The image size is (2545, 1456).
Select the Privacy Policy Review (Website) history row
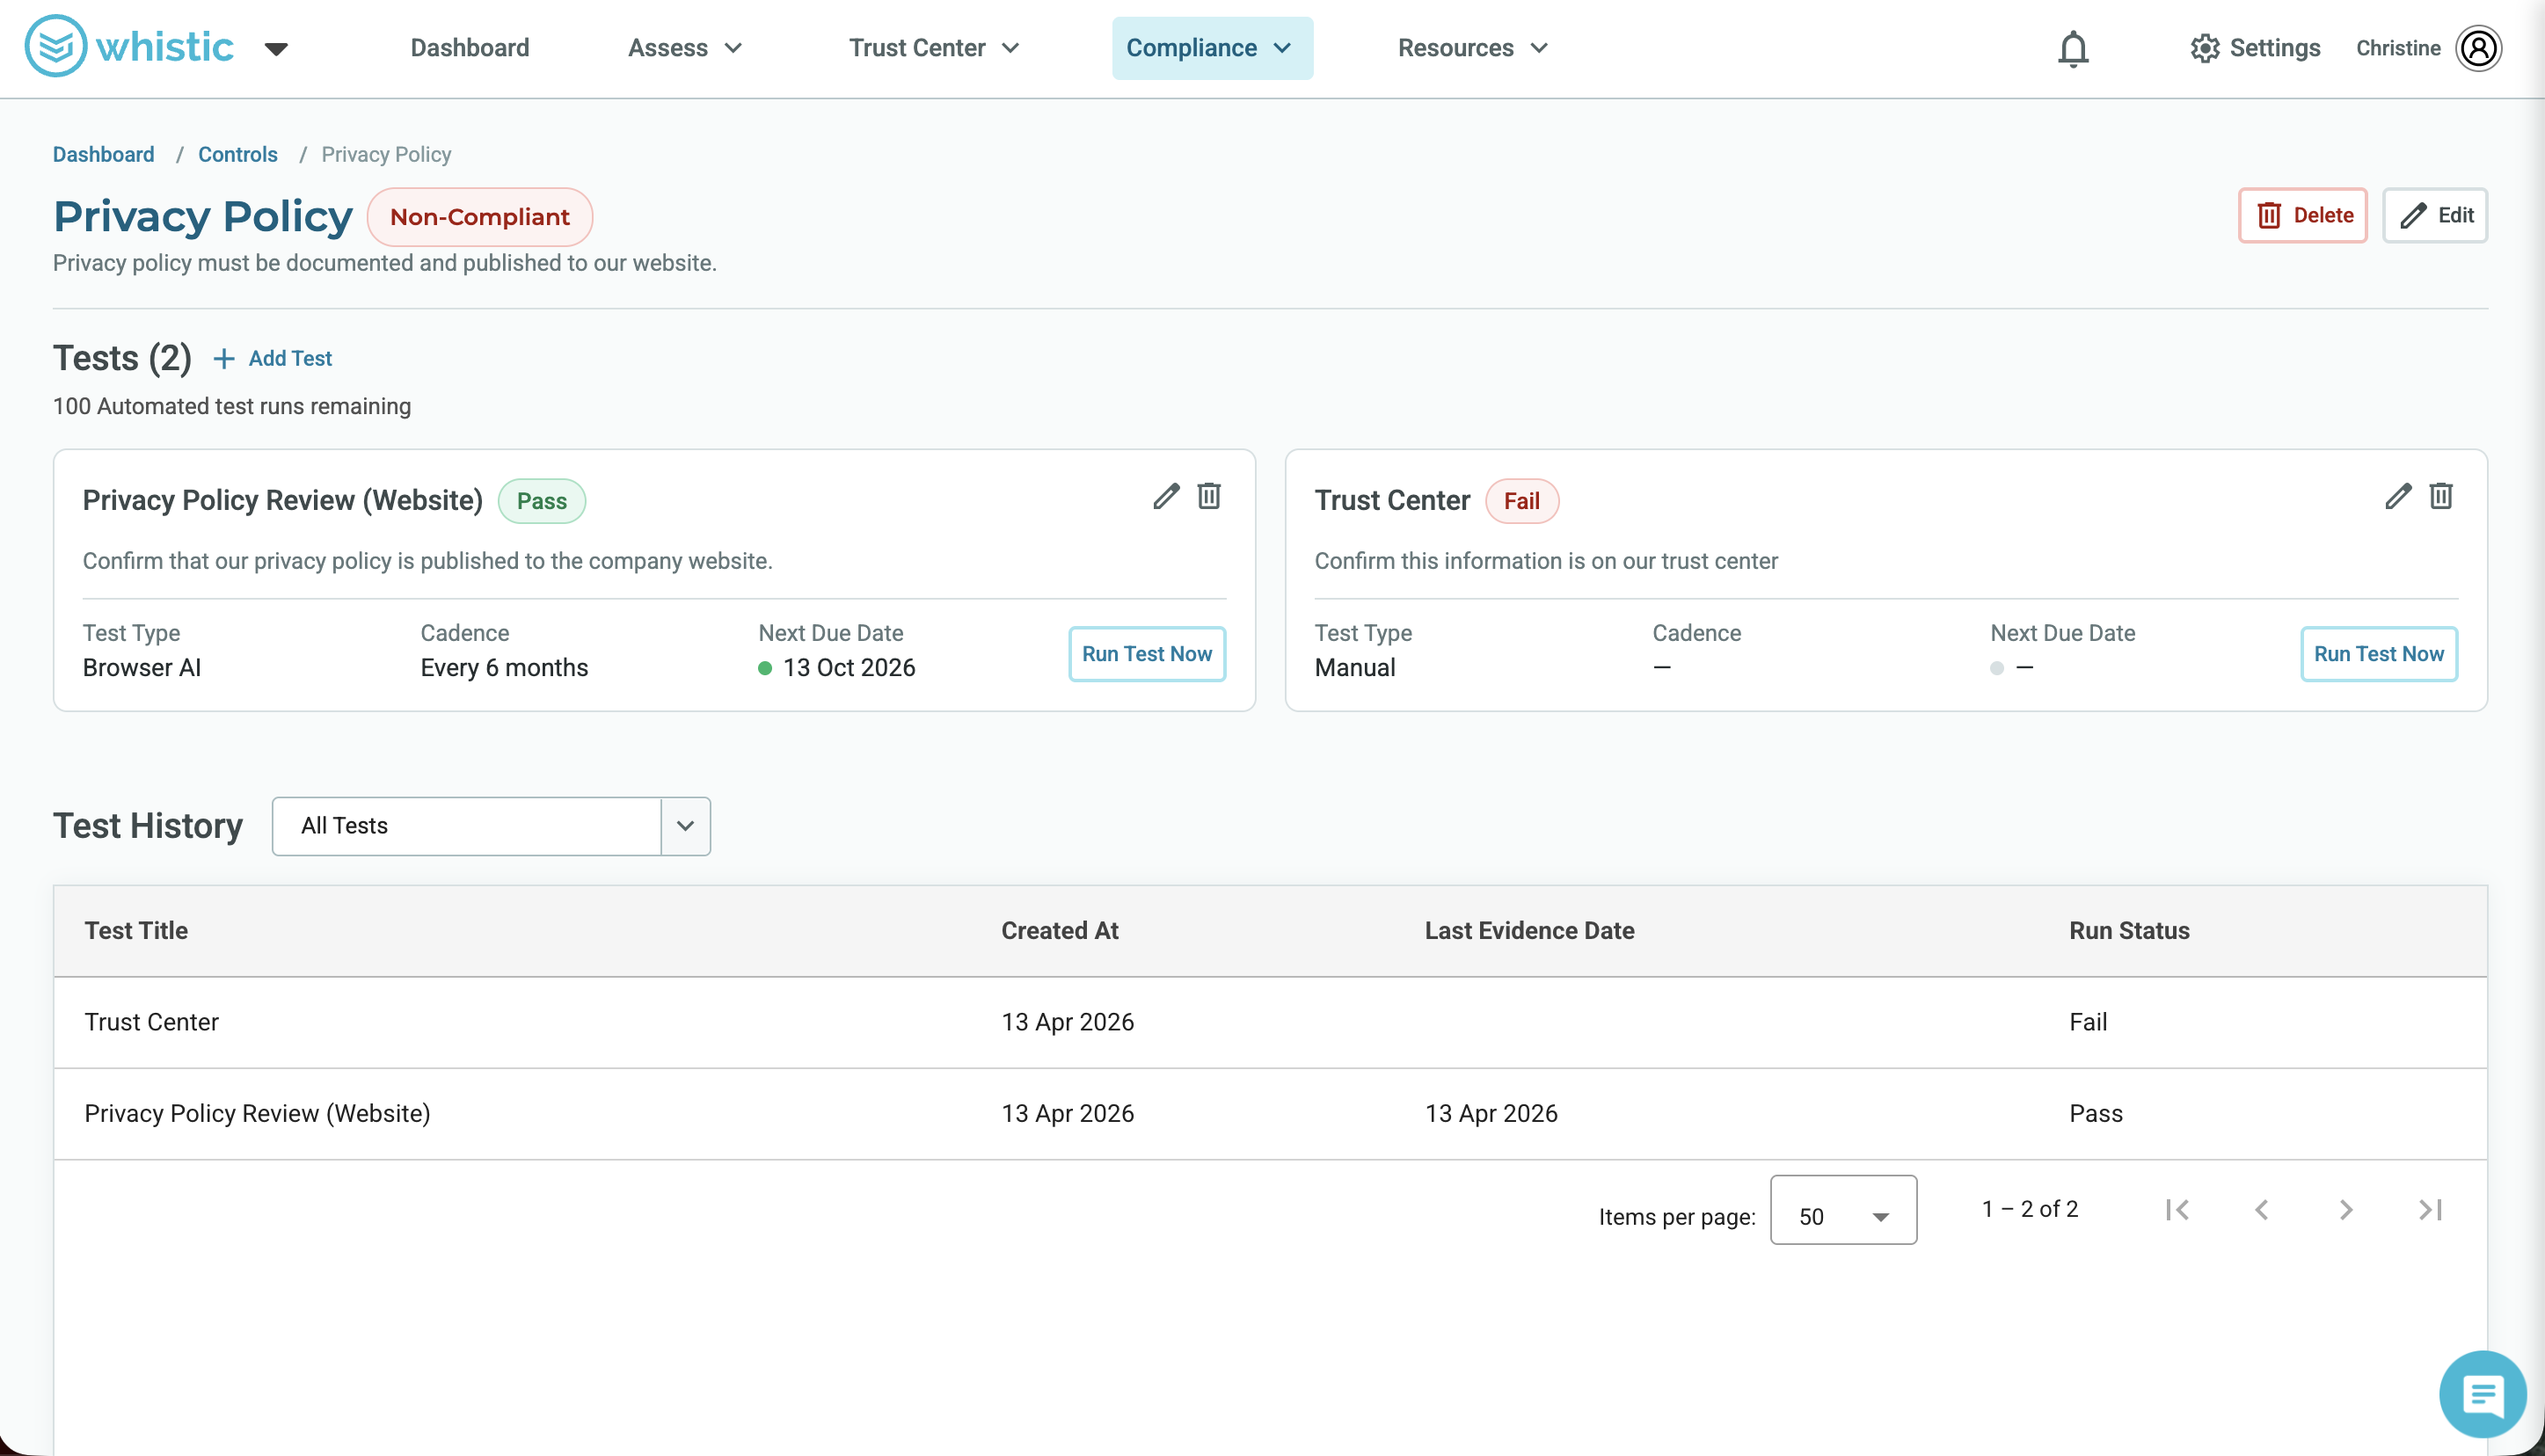[x=1270, y=1114]
